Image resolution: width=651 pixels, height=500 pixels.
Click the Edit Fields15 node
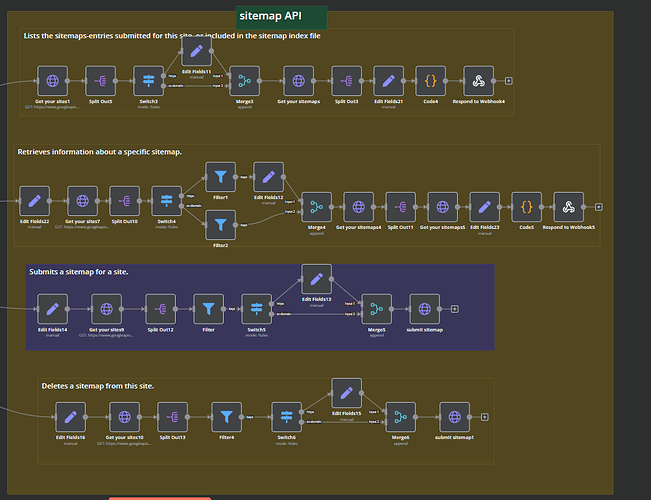click(347, 393)
